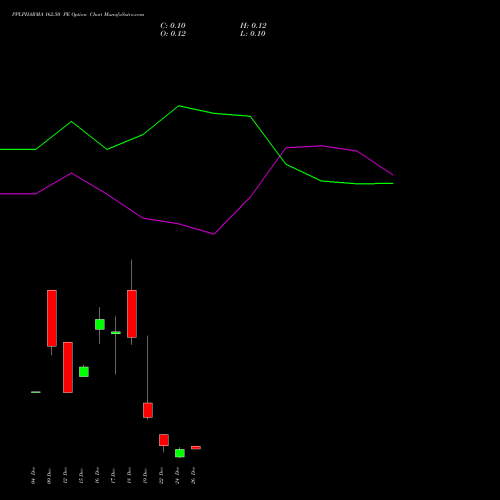Select the 09 Dec date label
The image size is (500, 500).
coord(49,476)
